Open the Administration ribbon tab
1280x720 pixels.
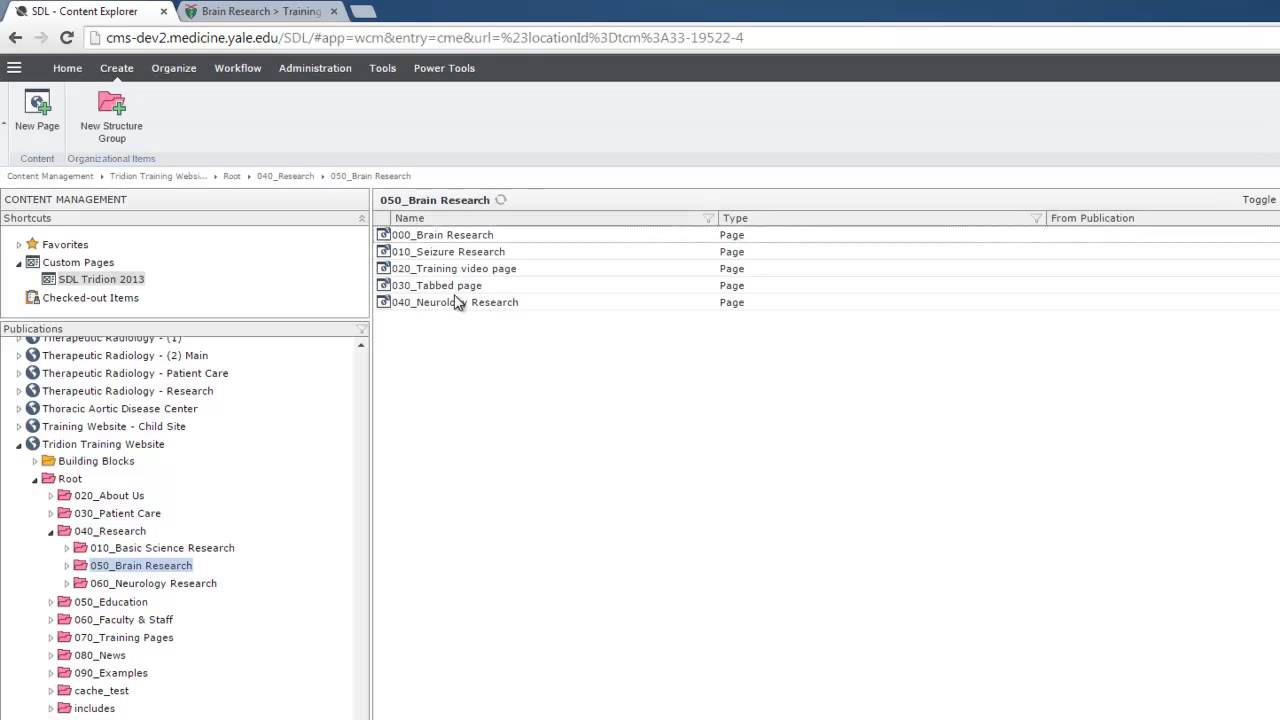pos(315,68)
